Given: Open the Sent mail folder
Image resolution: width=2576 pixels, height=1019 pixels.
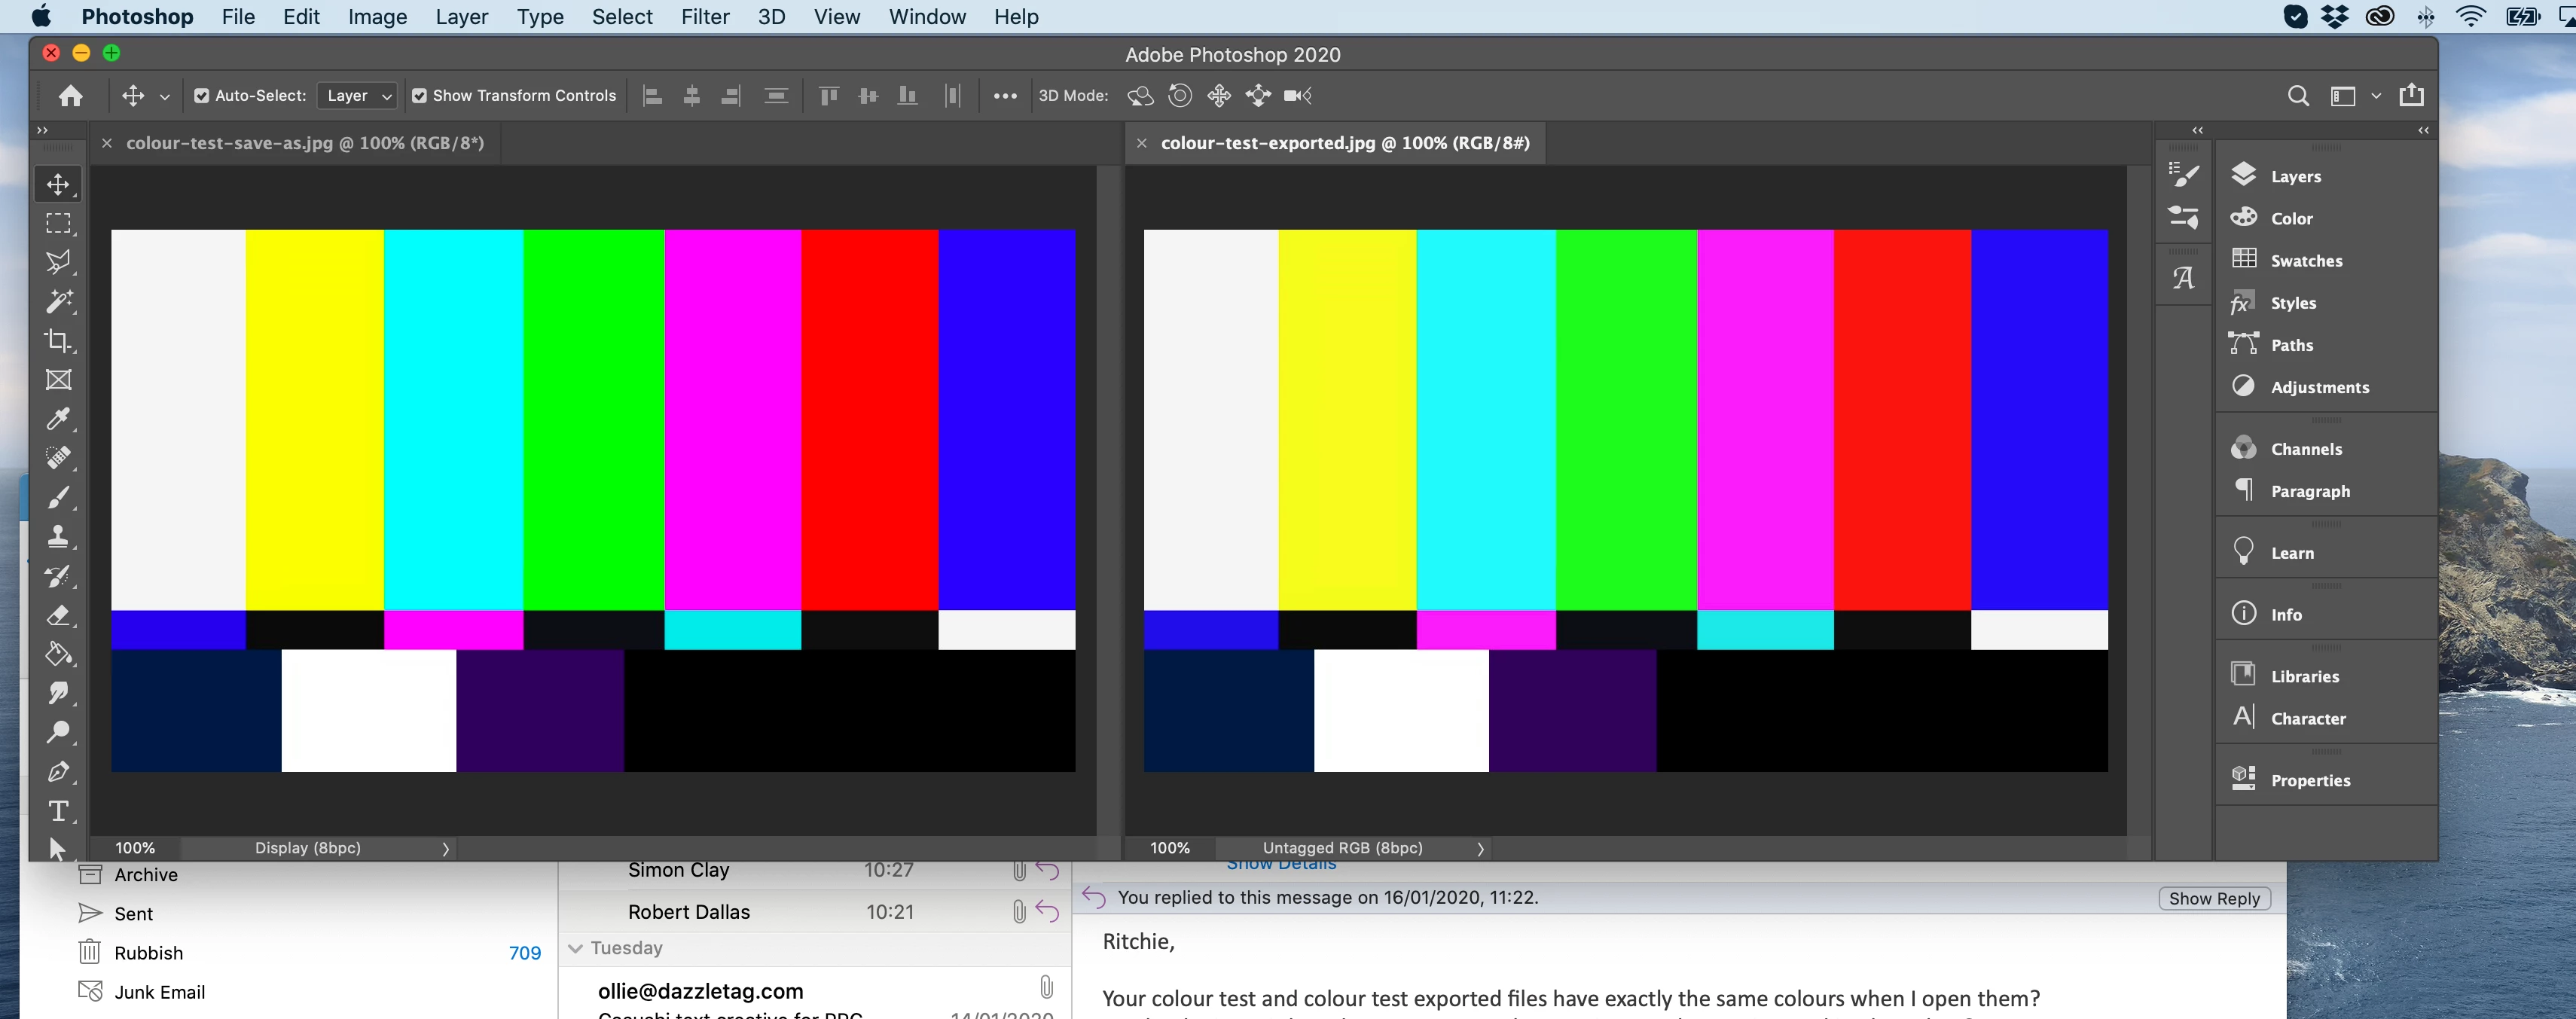Looking at the screenshot, I should 133,914.
